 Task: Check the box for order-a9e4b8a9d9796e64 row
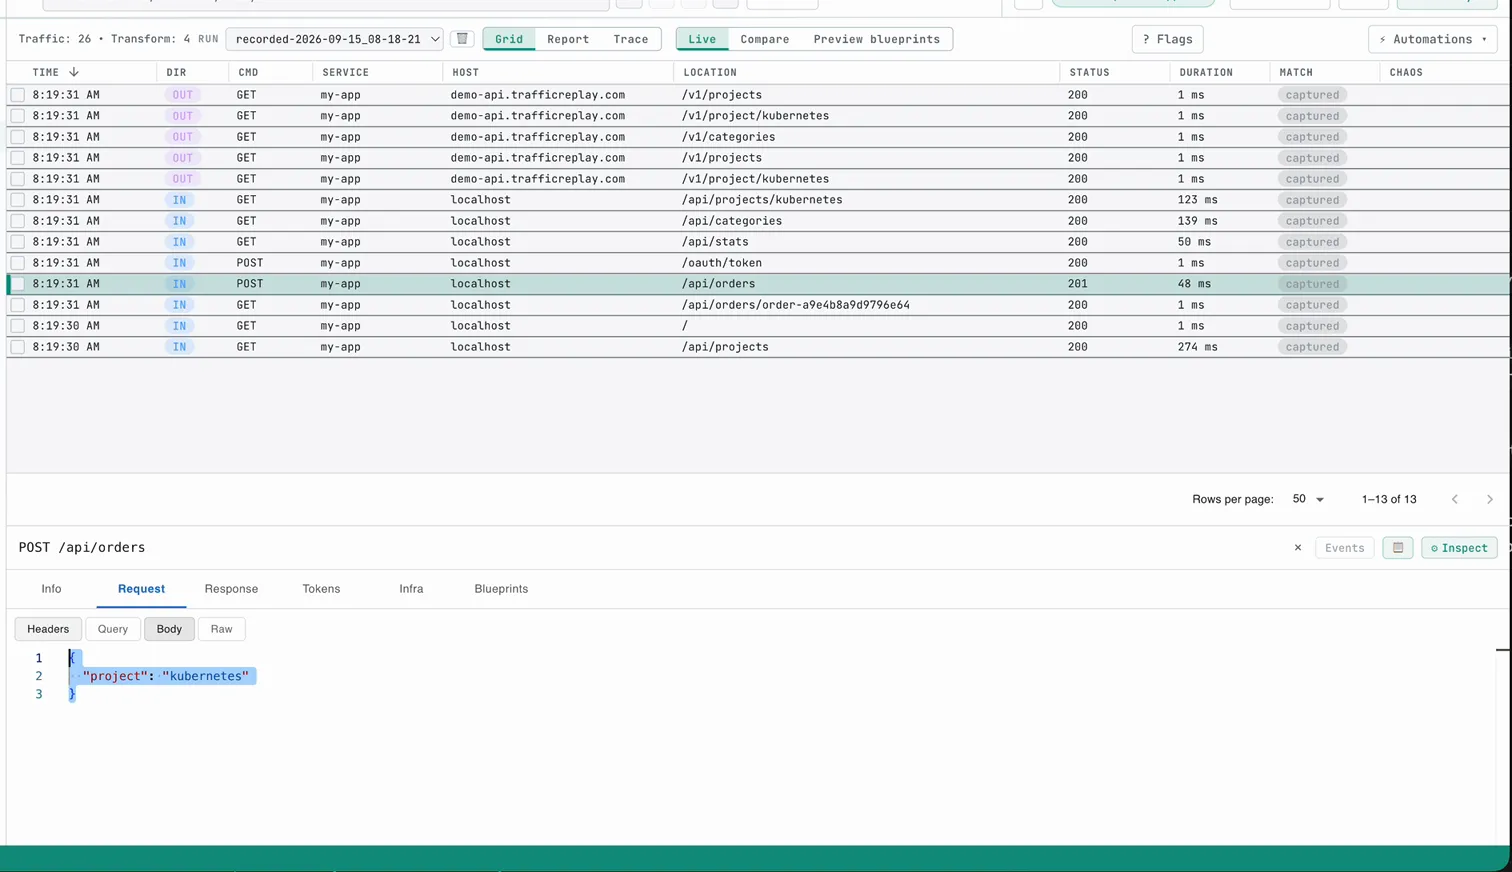tap(18, 305)
